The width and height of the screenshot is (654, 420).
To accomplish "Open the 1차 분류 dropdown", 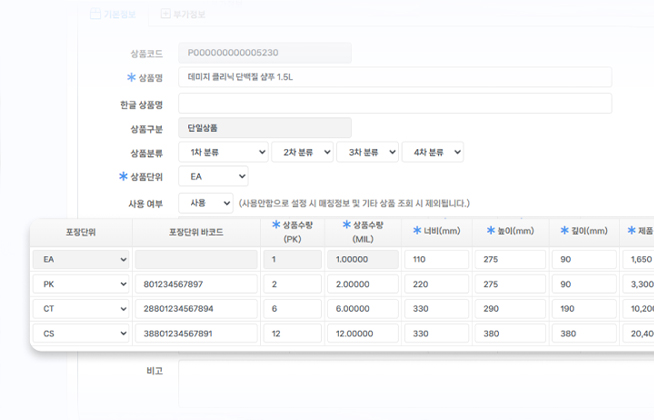I will click(x=224, y=152).
